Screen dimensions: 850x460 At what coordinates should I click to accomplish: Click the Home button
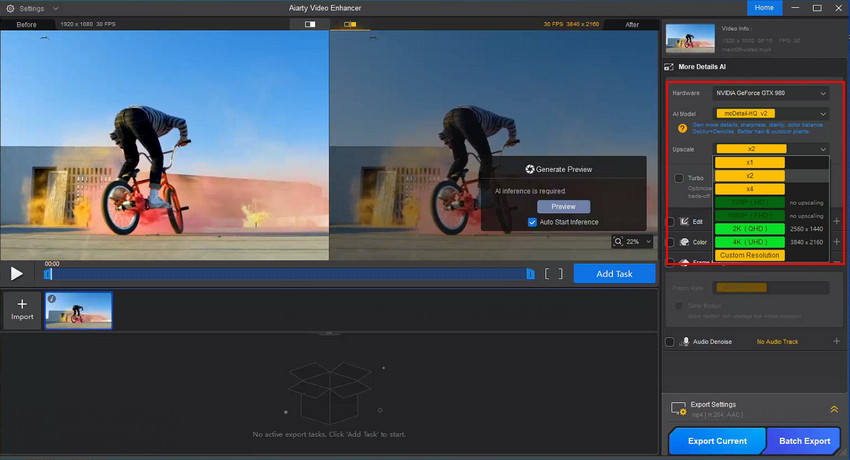(x=764, y=8)
